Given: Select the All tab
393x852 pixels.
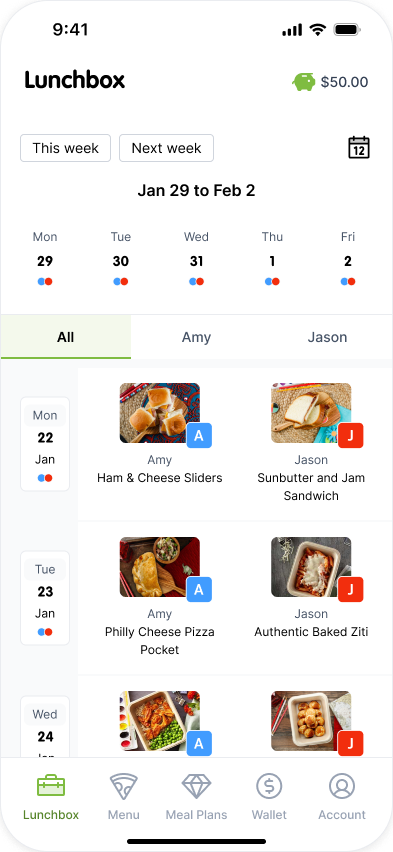Looking at the screenshot, I should click(x=66, y=337).
